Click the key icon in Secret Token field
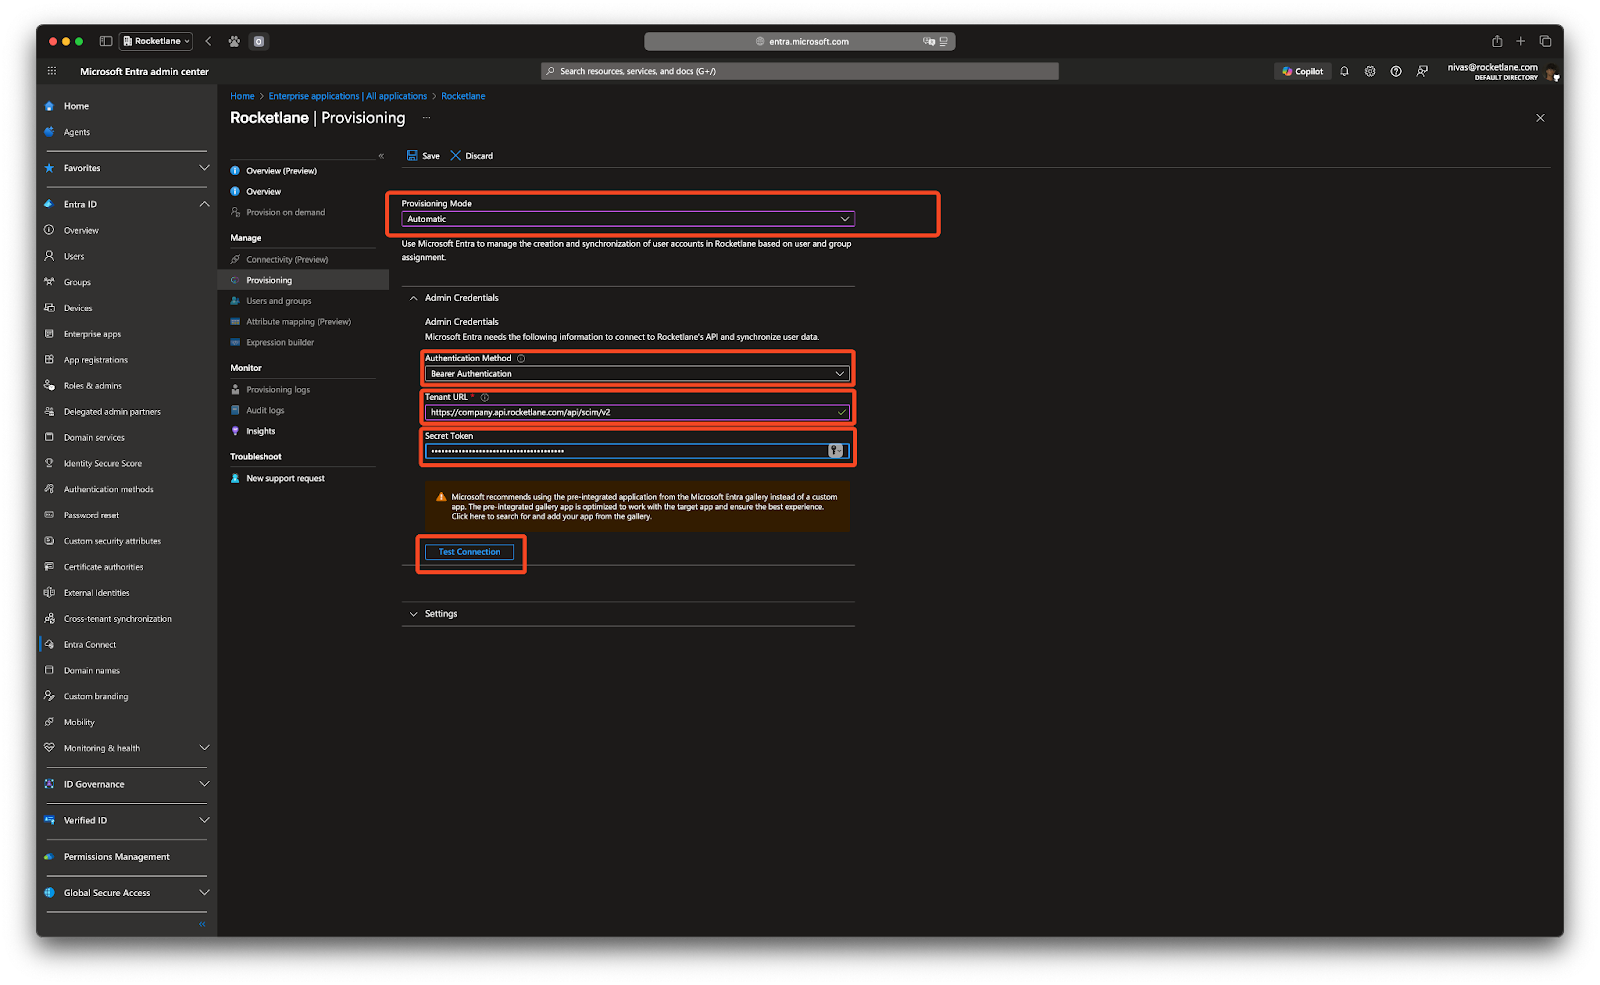The image size is (1600, 985). coord(835,451)
